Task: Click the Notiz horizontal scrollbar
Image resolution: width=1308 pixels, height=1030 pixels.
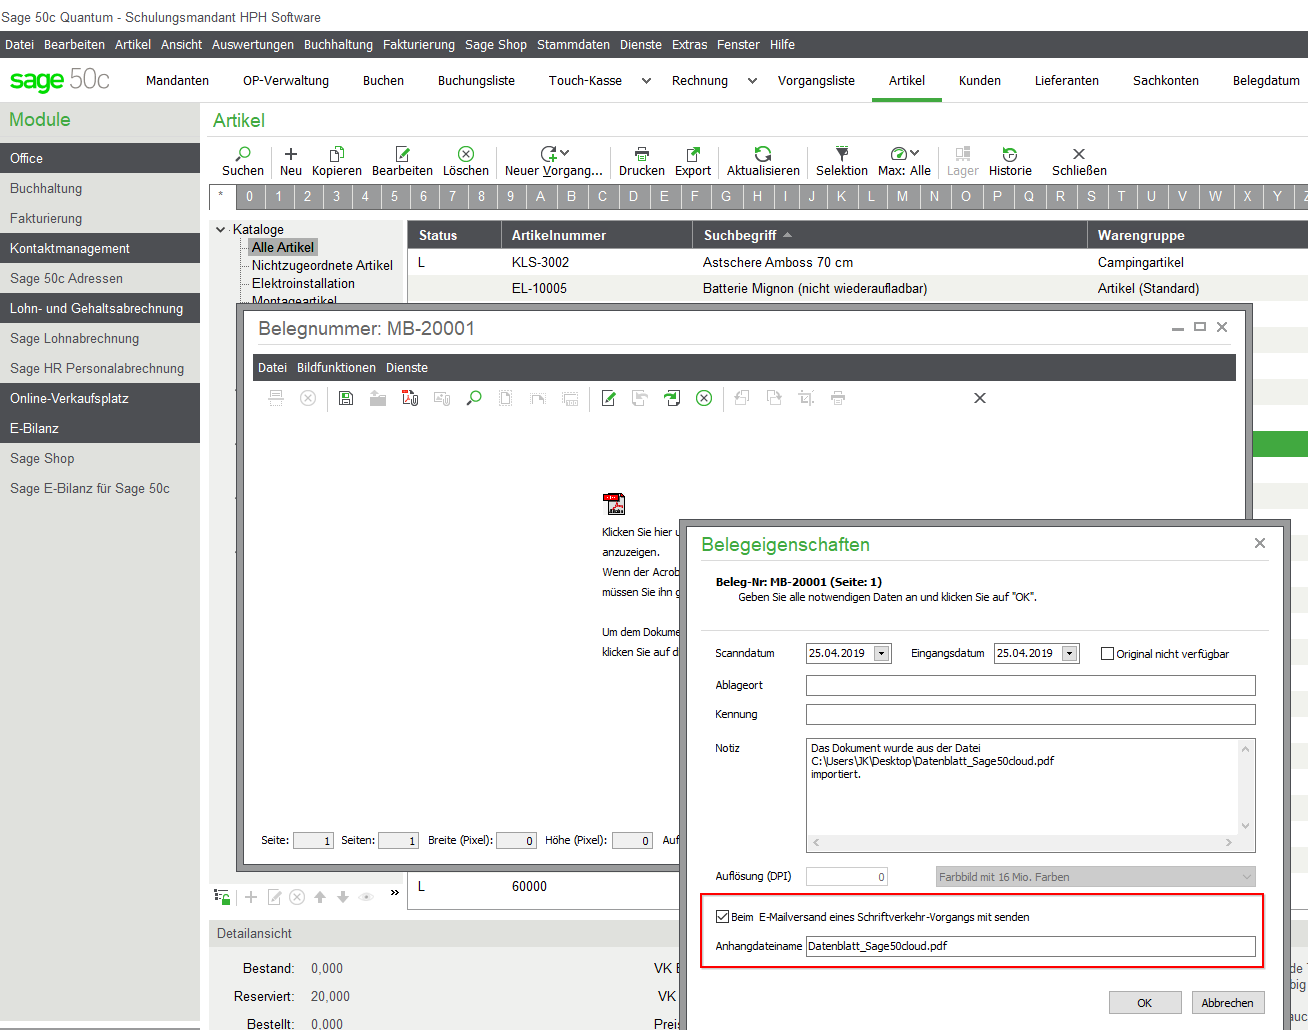Action: 1022,842
